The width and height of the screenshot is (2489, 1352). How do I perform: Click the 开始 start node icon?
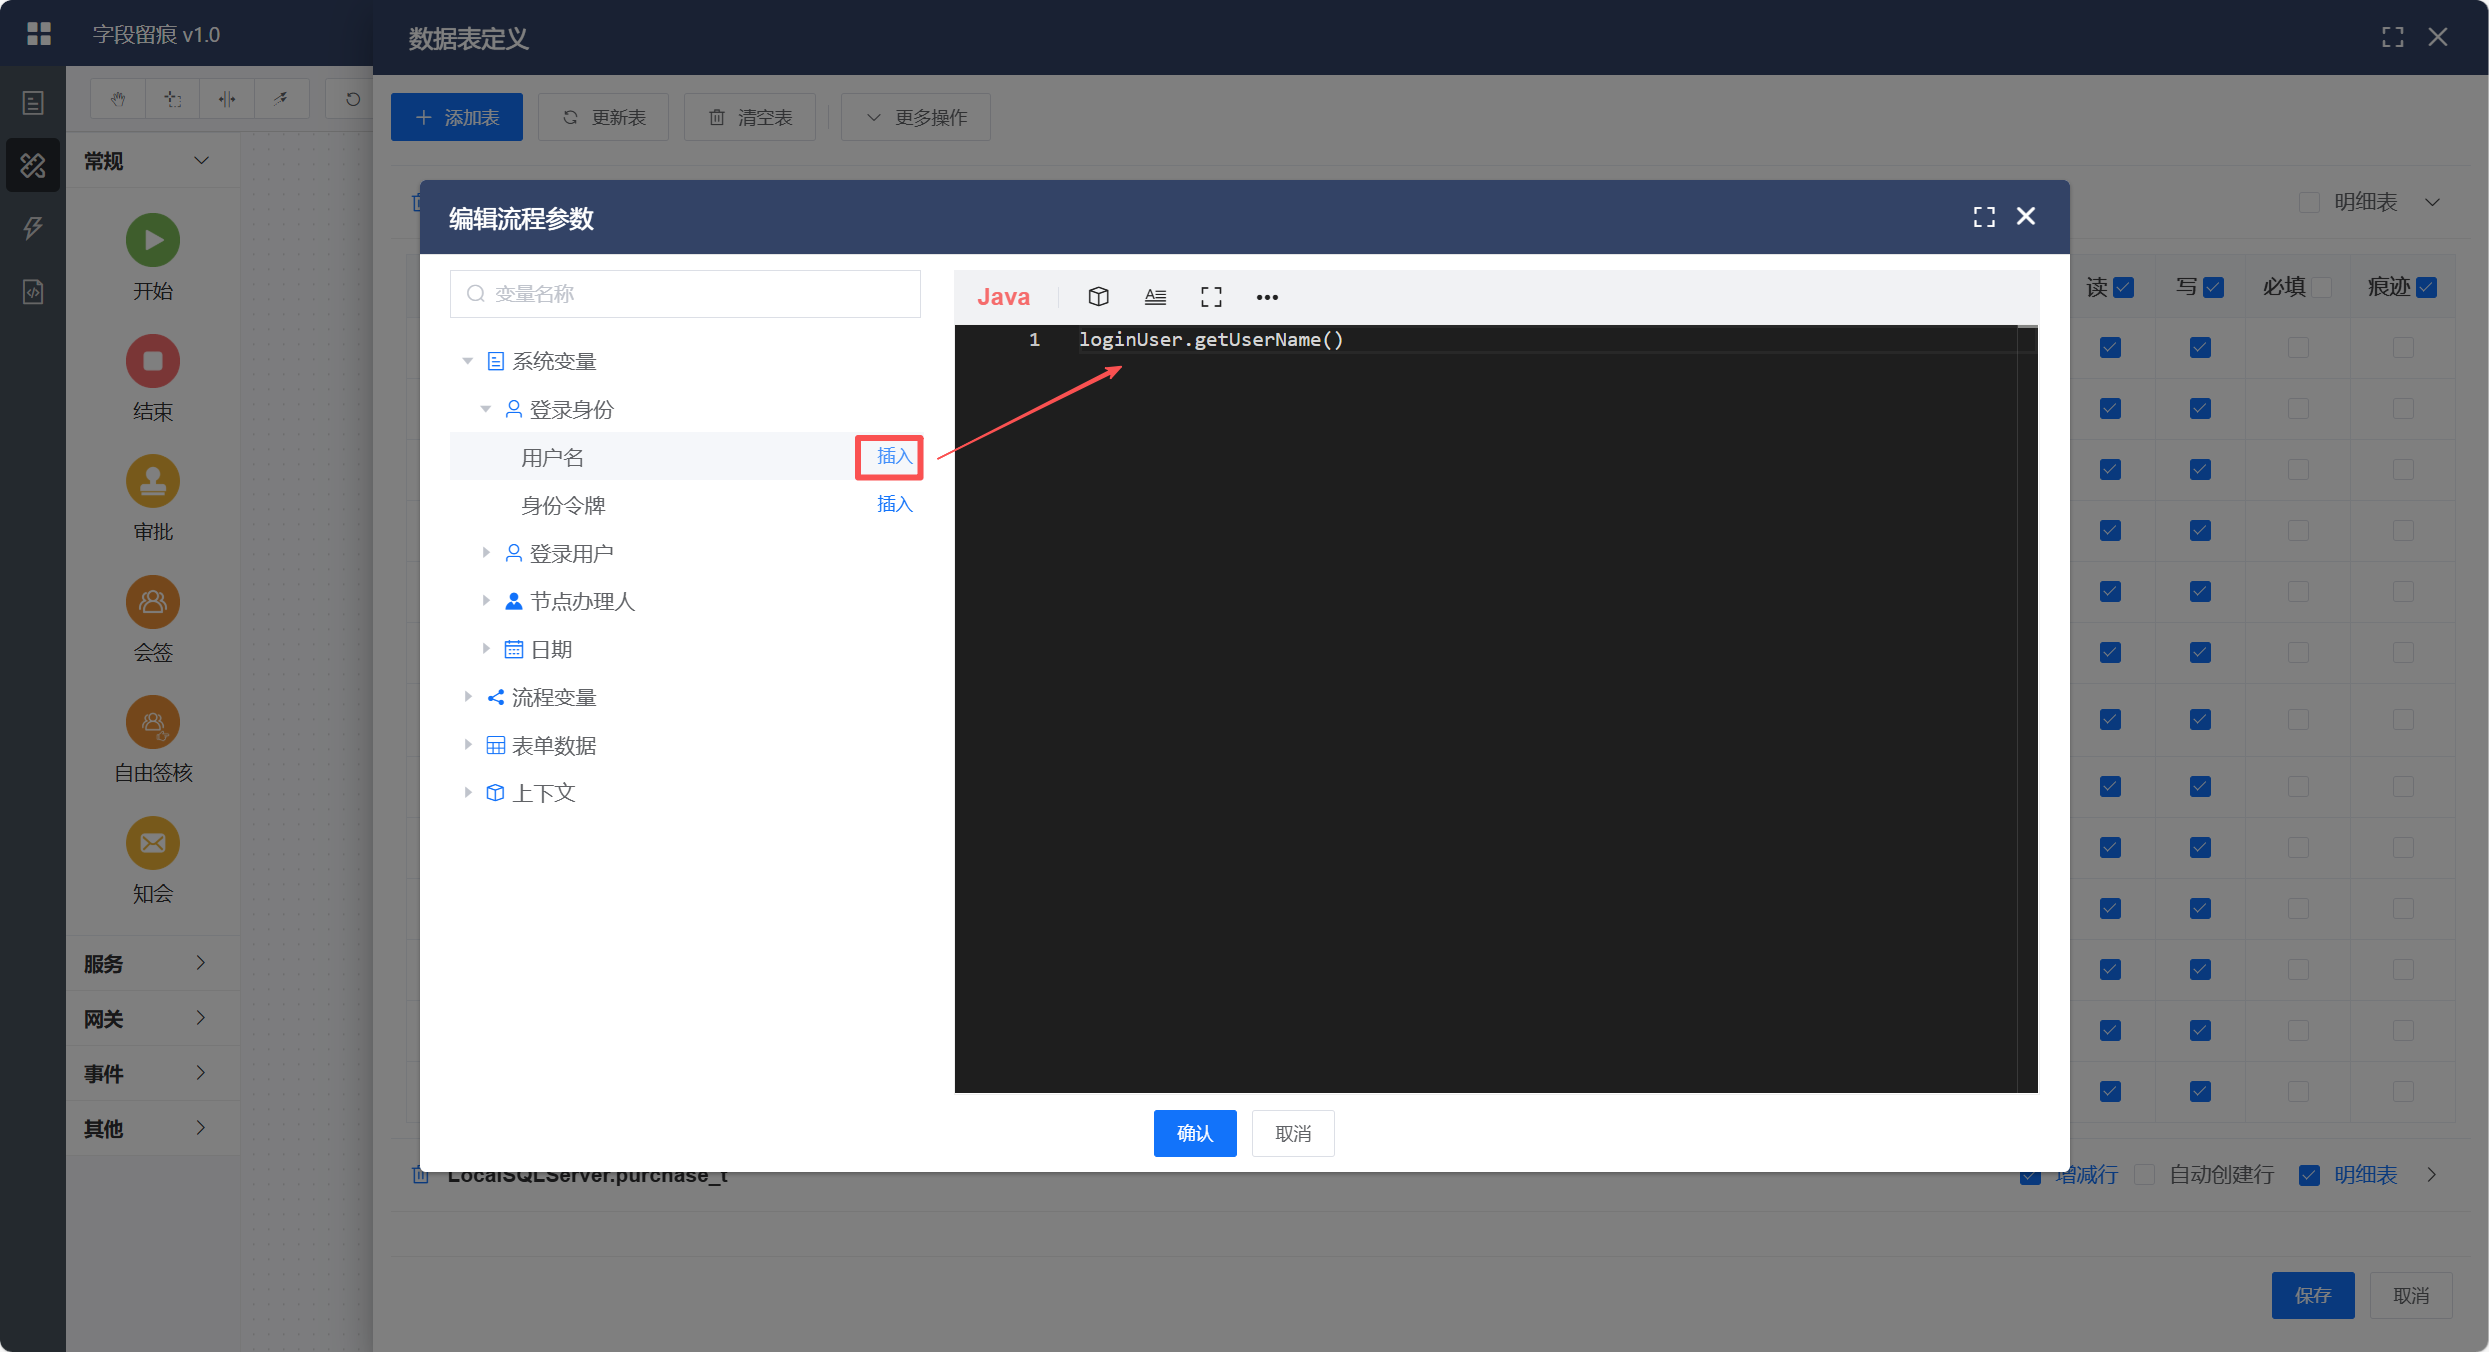(x=153, y=240)
